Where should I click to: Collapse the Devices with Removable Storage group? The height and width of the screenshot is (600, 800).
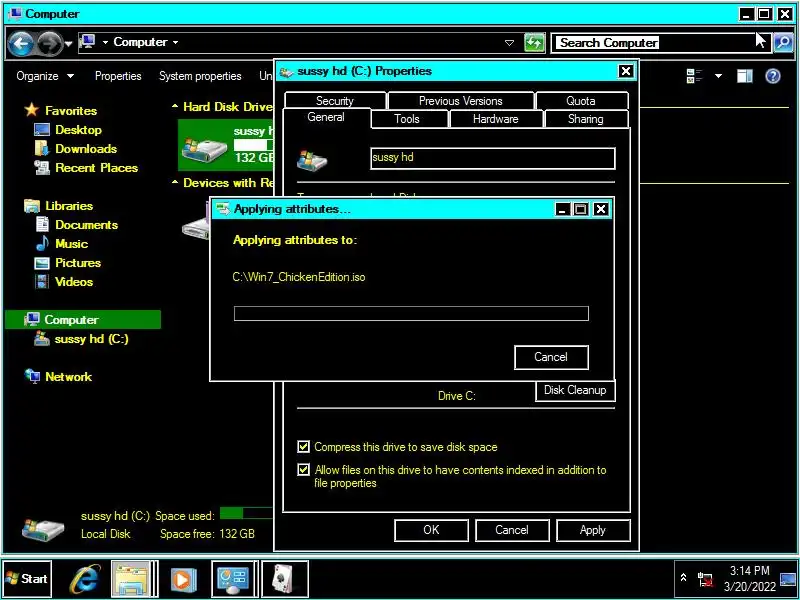click(175, 183)
